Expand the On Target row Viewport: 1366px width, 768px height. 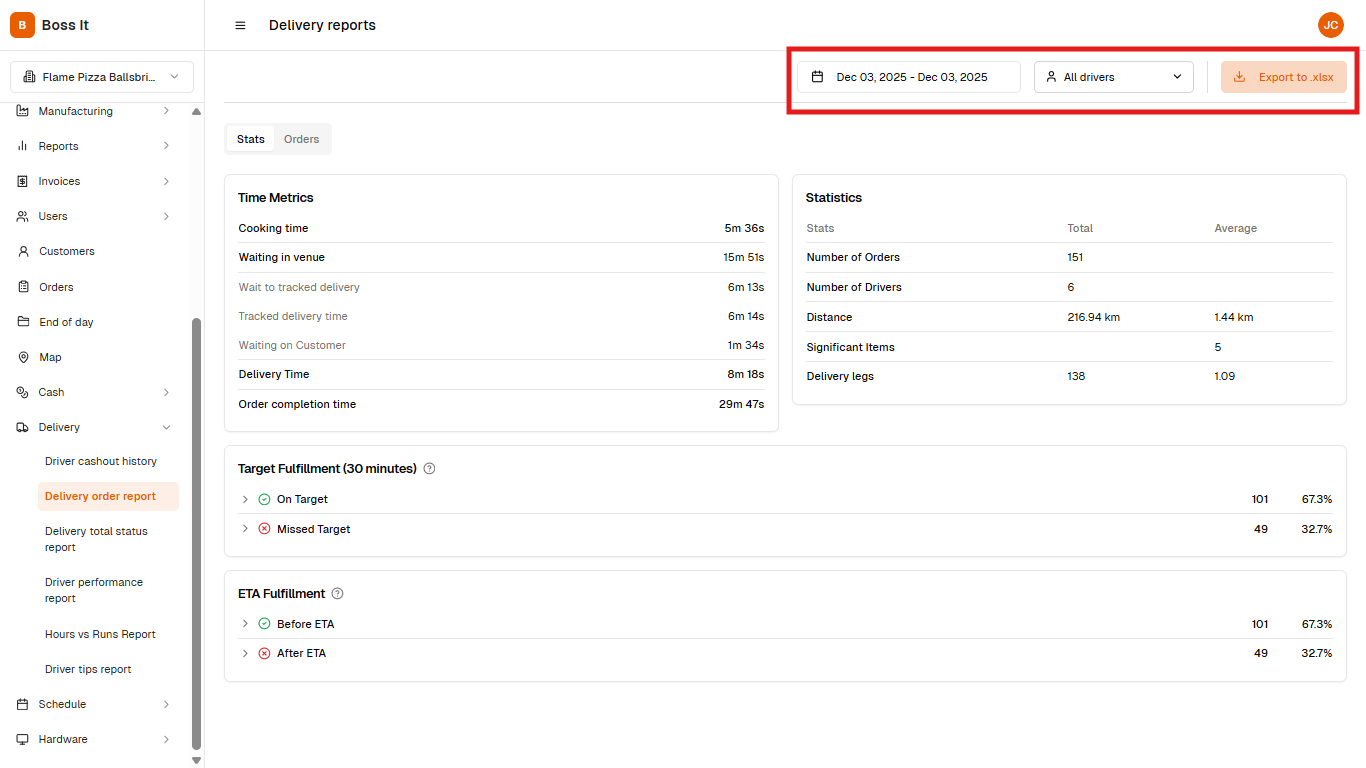point(245,499)
